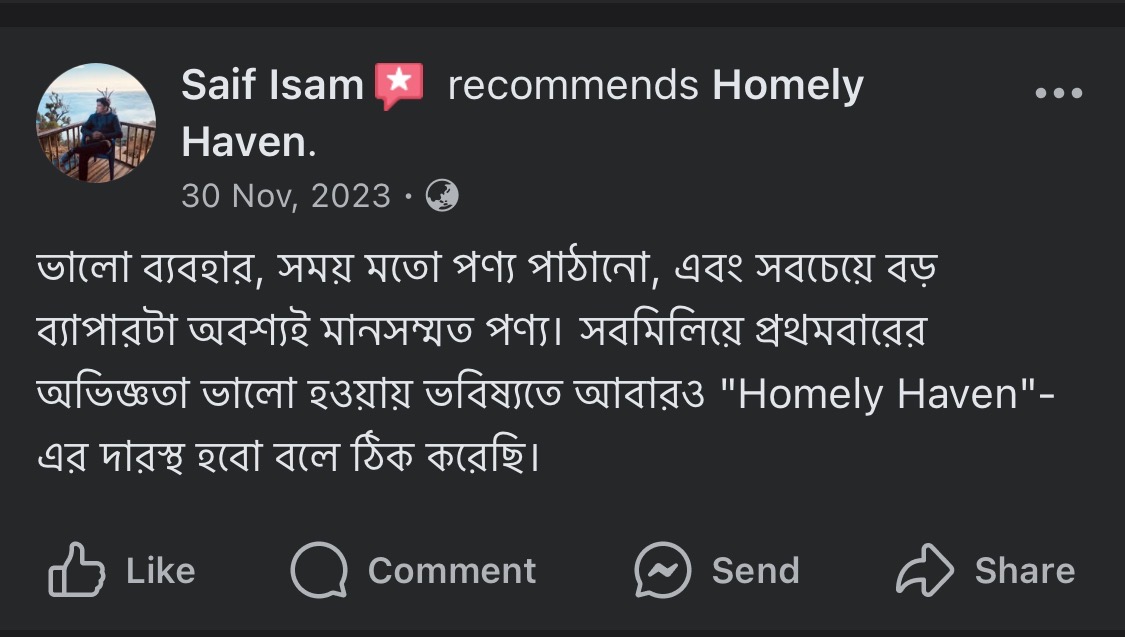
Task: Open the three-dot post options menu
Action: pyautogui.click(x=1059, y=93)
